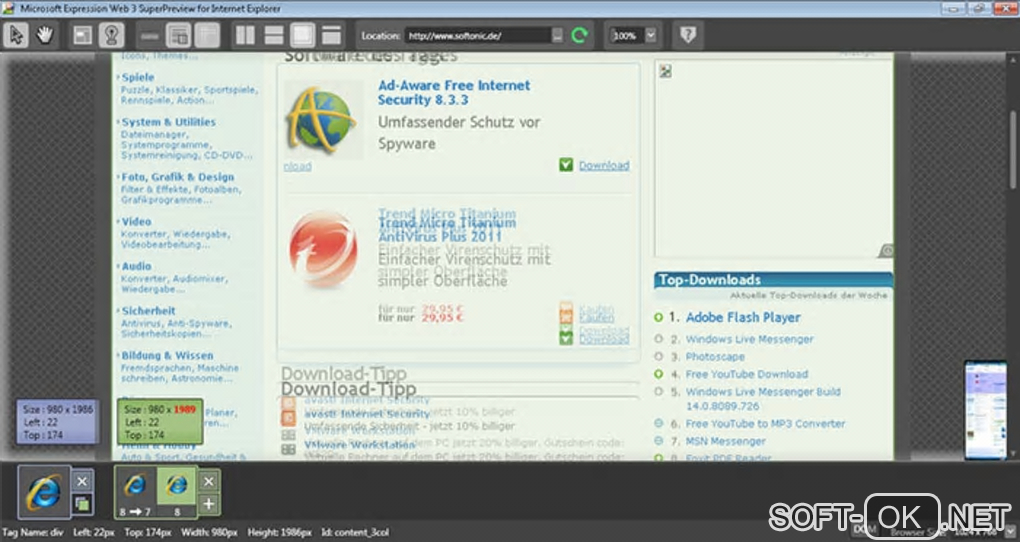Open the Location URL history dropdown
The height and width of the screenshot is (542, 1020).
tap(557, 35)
